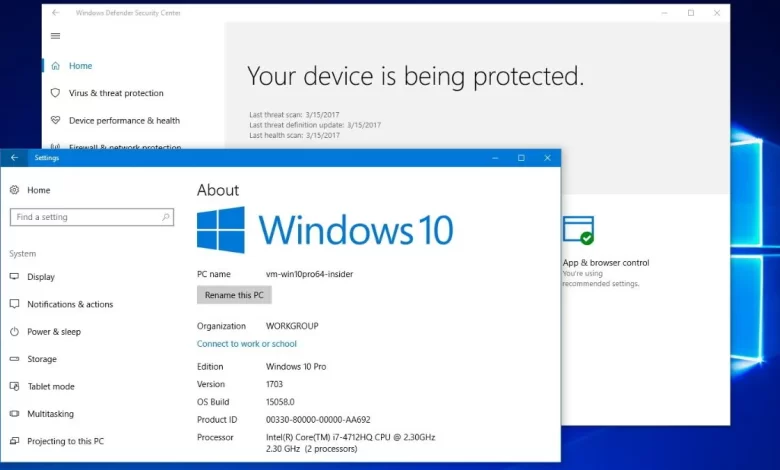Click the Notifications speech-bubble icon

(14, 304)
